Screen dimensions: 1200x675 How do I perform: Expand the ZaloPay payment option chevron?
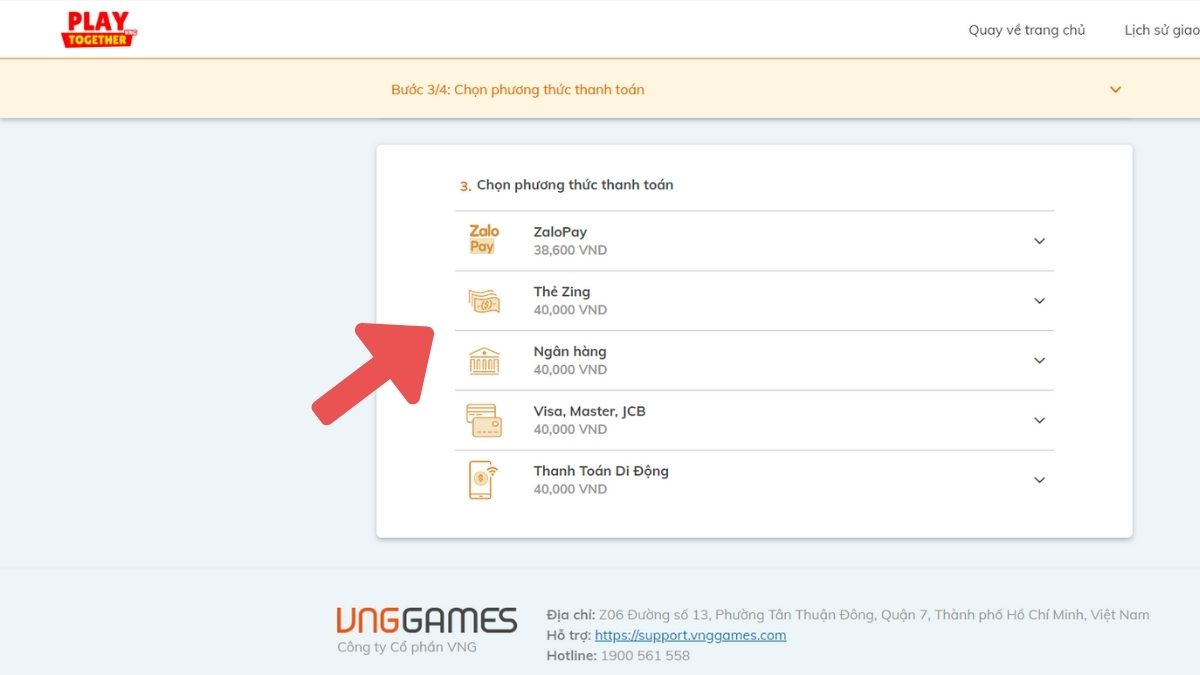[1039, 241]
